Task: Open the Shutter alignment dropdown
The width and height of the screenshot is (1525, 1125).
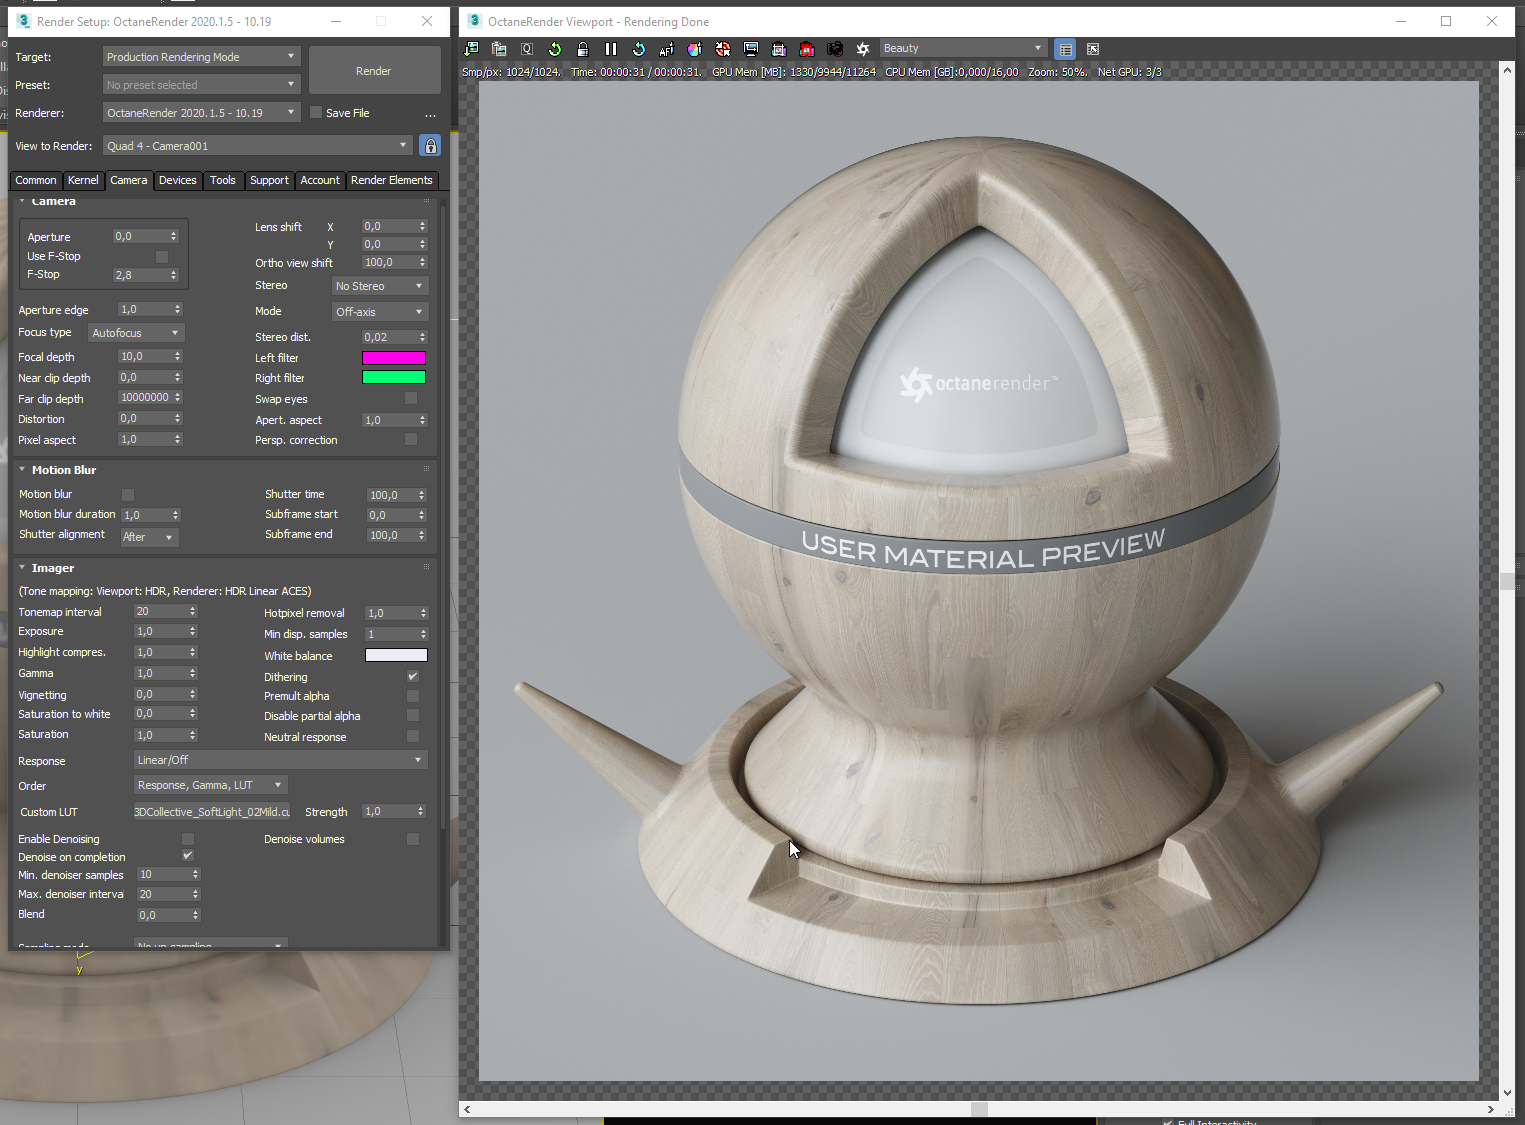Action: [x=149, y=537]
